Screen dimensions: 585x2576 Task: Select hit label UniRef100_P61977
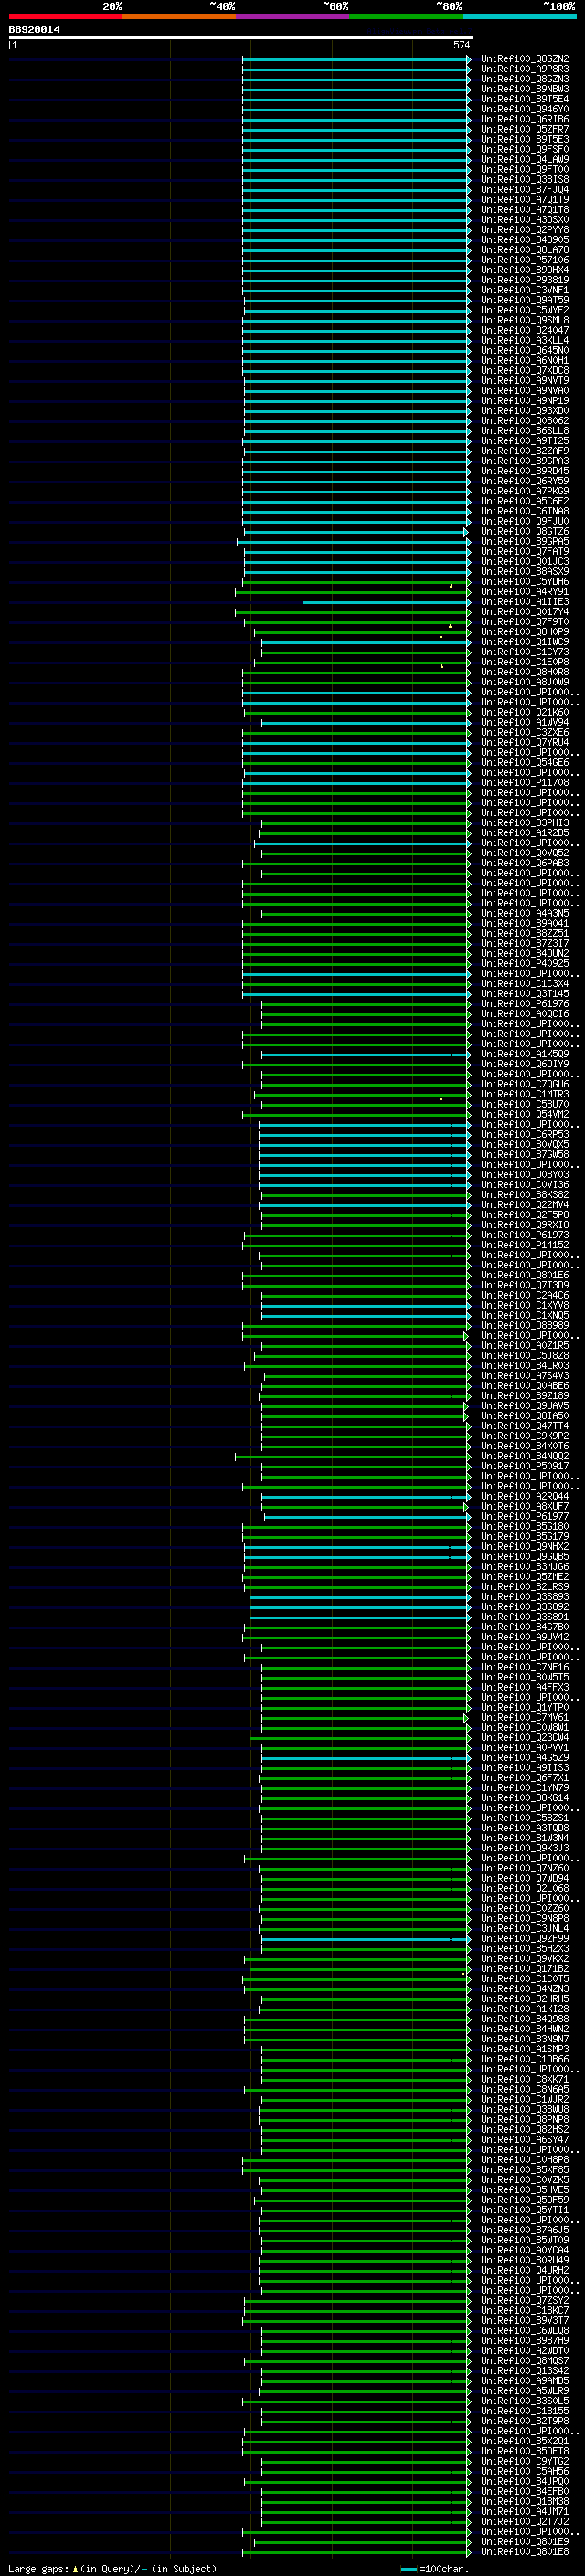click(x=524, y=1516)
